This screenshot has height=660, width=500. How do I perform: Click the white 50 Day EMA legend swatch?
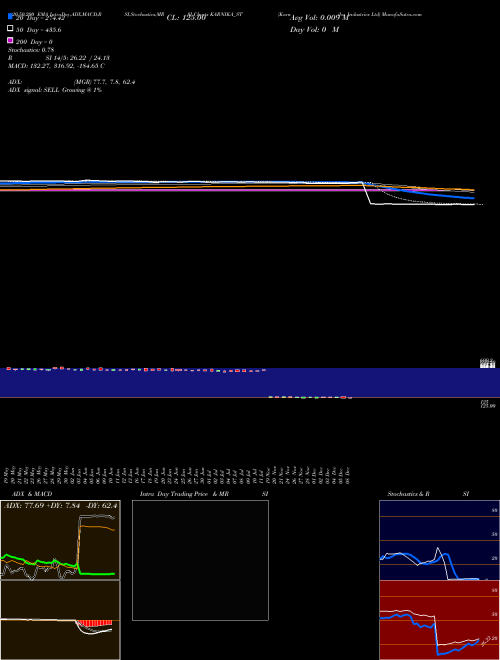pos(10,29)
